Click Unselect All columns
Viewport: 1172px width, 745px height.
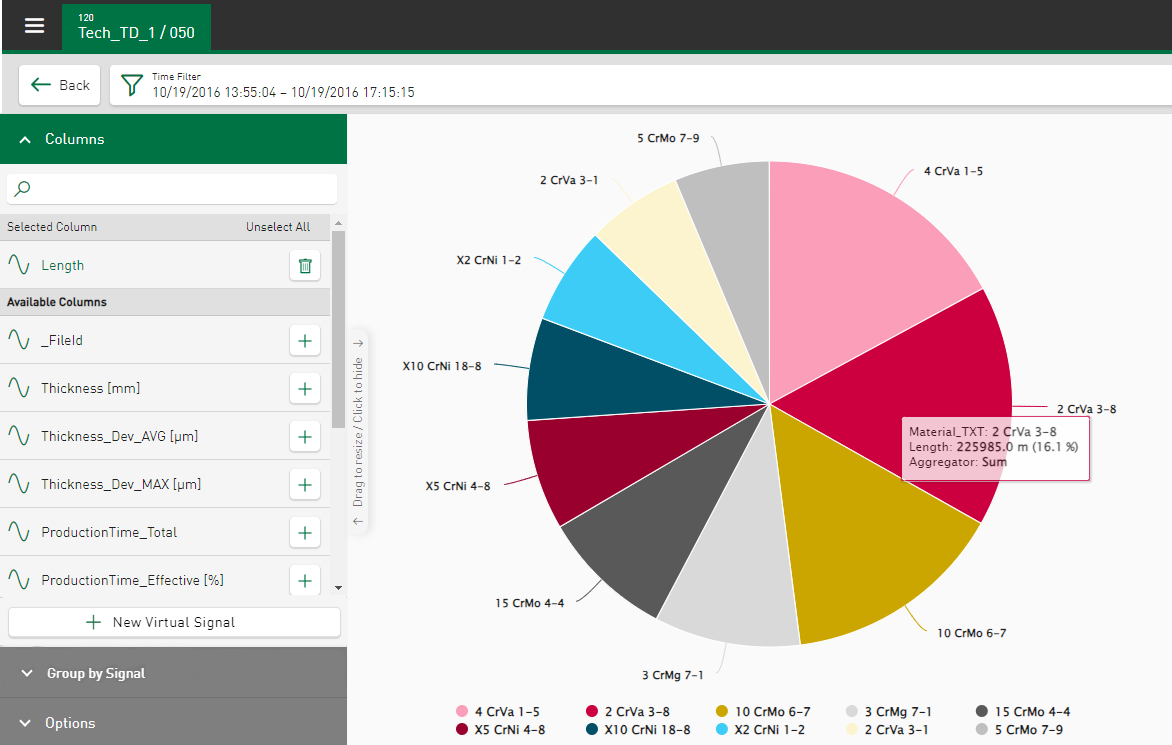278,227
